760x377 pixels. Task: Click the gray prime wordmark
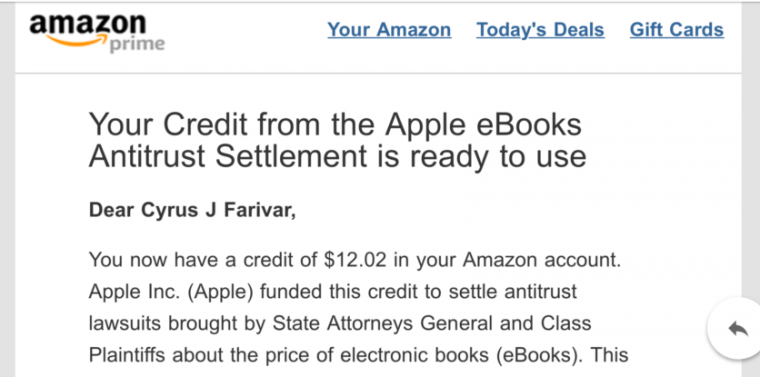pyautogui.click(x=137, y=45)
